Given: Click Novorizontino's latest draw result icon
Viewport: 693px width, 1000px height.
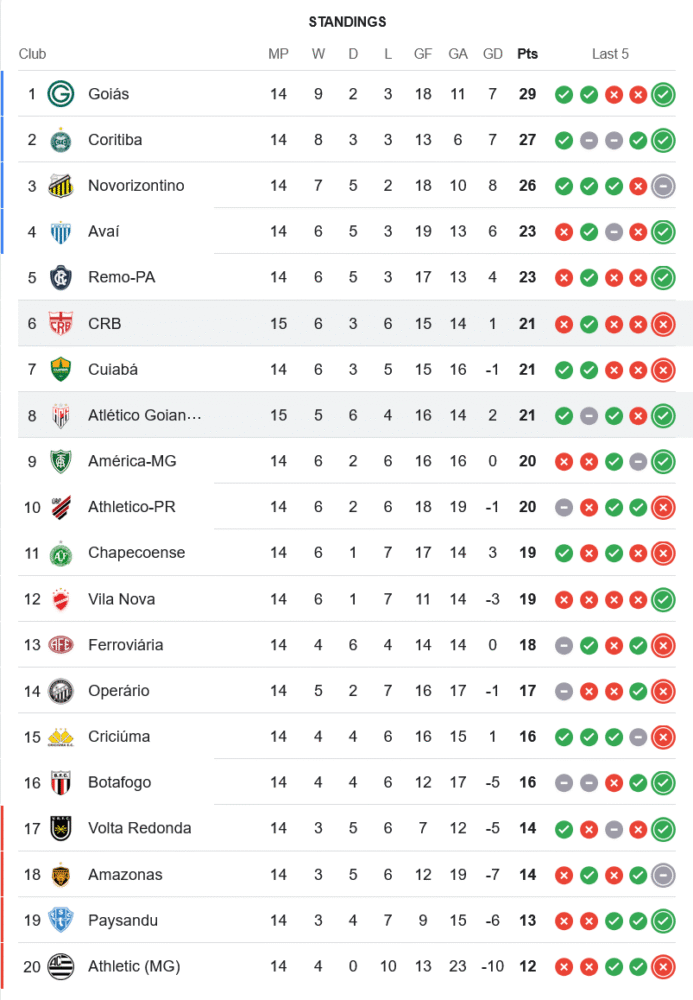Looking at the screenshot, I should [662, 186].
